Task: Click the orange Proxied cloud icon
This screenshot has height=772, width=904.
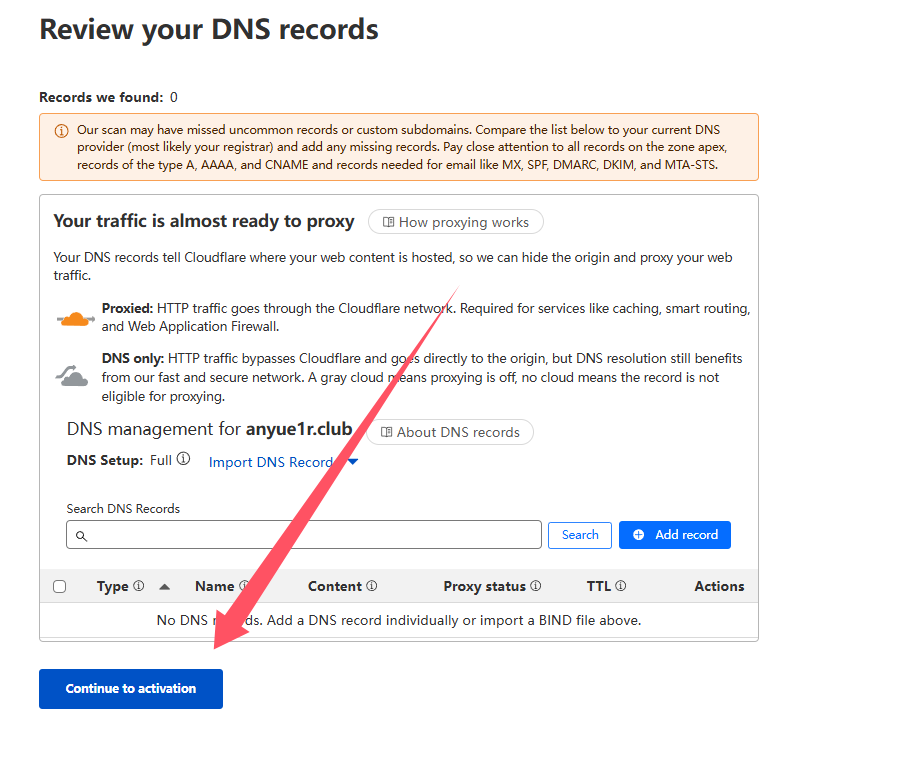Action: click(x=76, y=318)
